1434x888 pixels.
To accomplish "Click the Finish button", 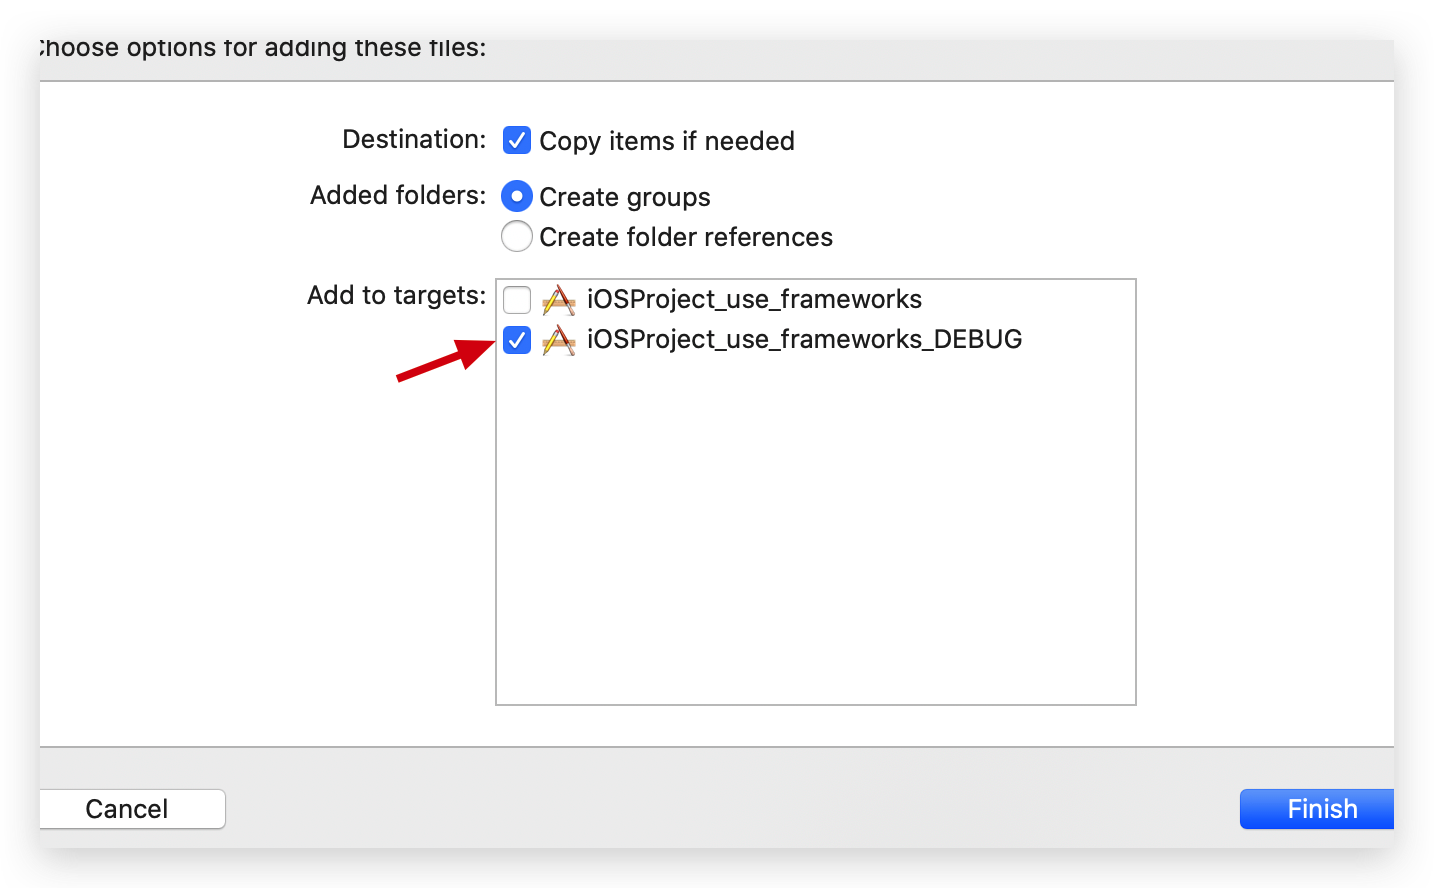I will [x=1317, y=809].
